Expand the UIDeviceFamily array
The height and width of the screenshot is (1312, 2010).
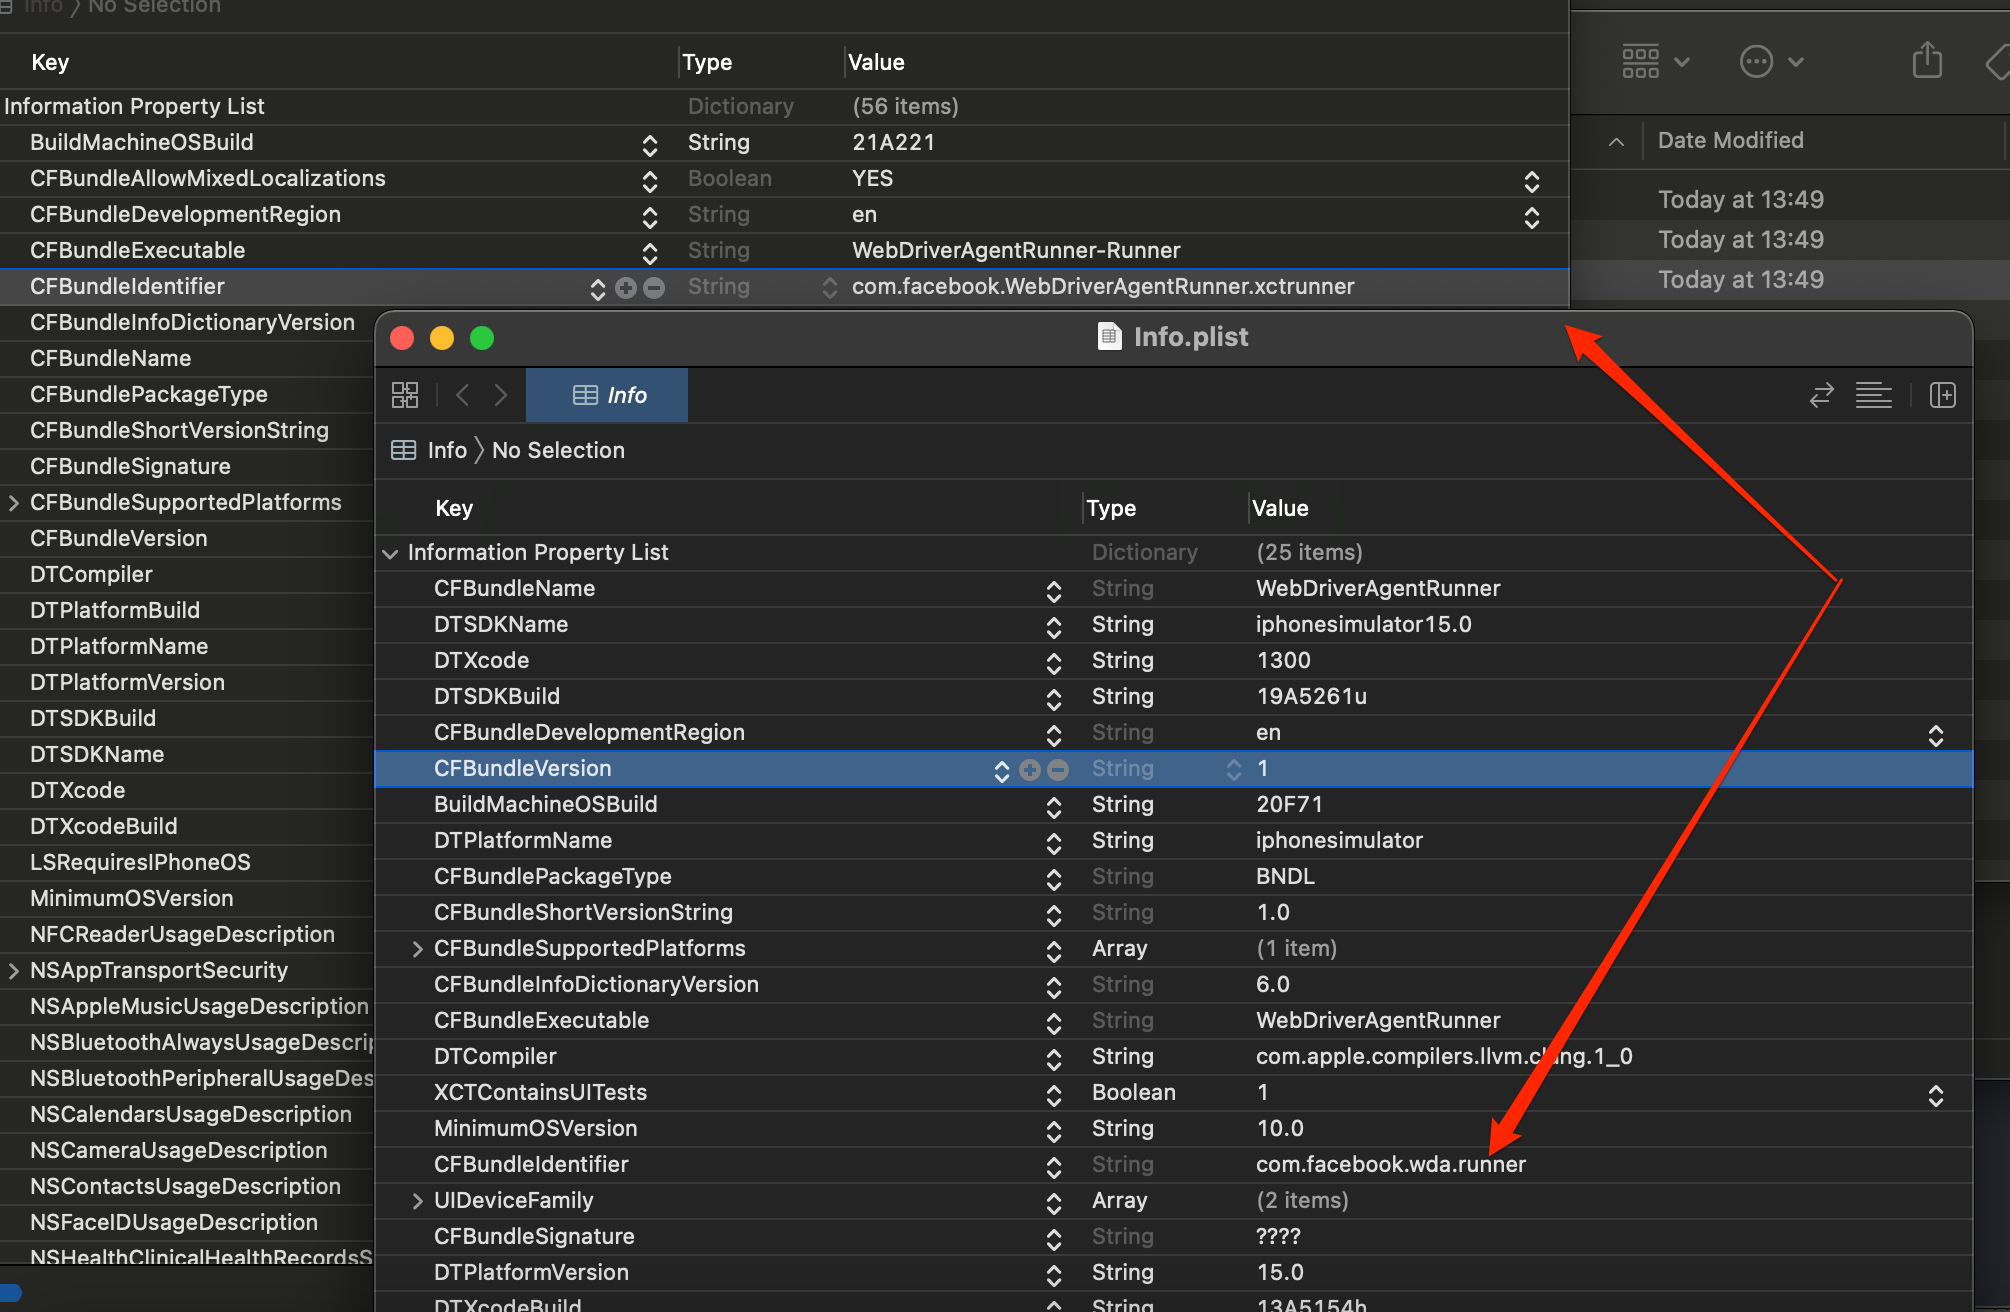pos(418,1201)
